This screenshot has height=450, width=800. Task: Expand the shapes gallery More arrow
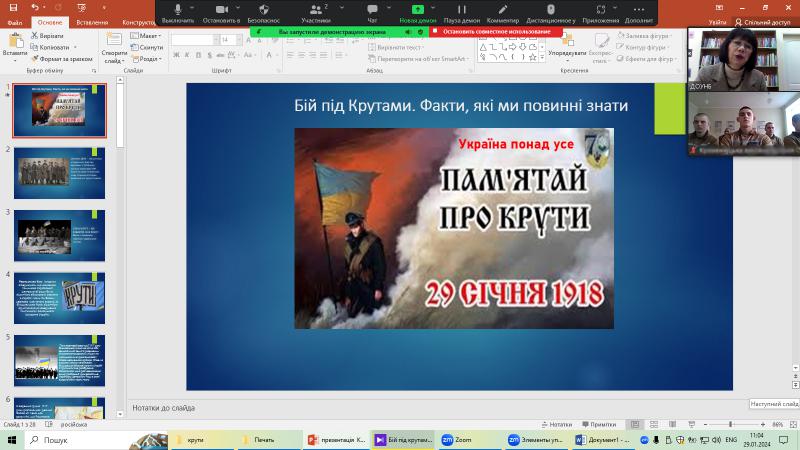point(542,59)
